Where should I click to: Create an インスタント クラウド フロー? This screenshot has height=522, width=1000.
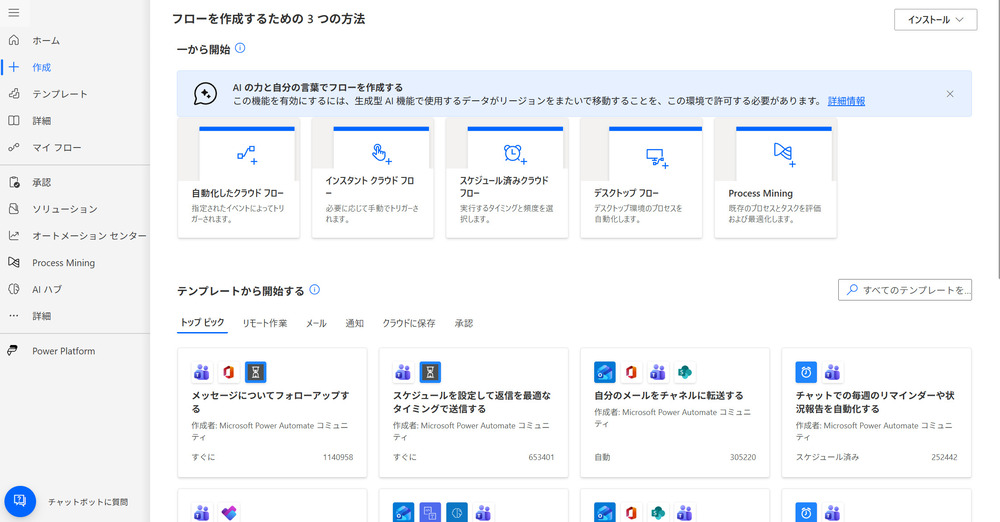(x=372, y=178)
